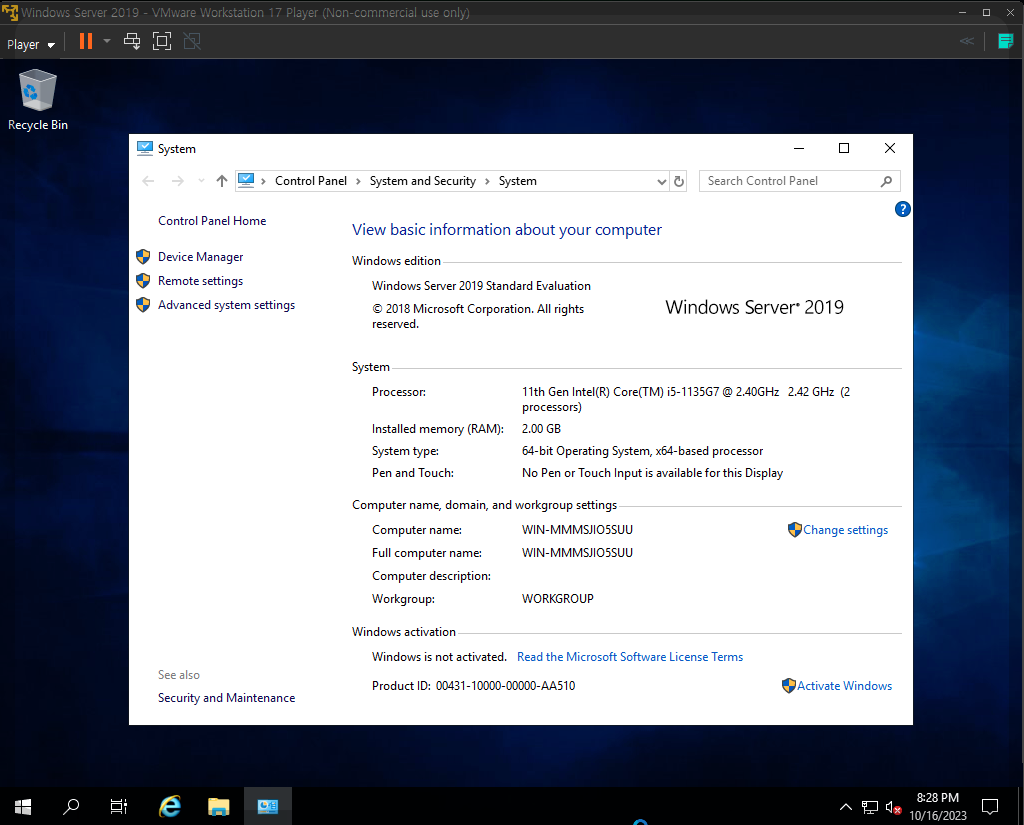Open the power options dropdown arrow next to pause
The width and height of the screenshot is (1024, 825).
[x=107, y=41]
